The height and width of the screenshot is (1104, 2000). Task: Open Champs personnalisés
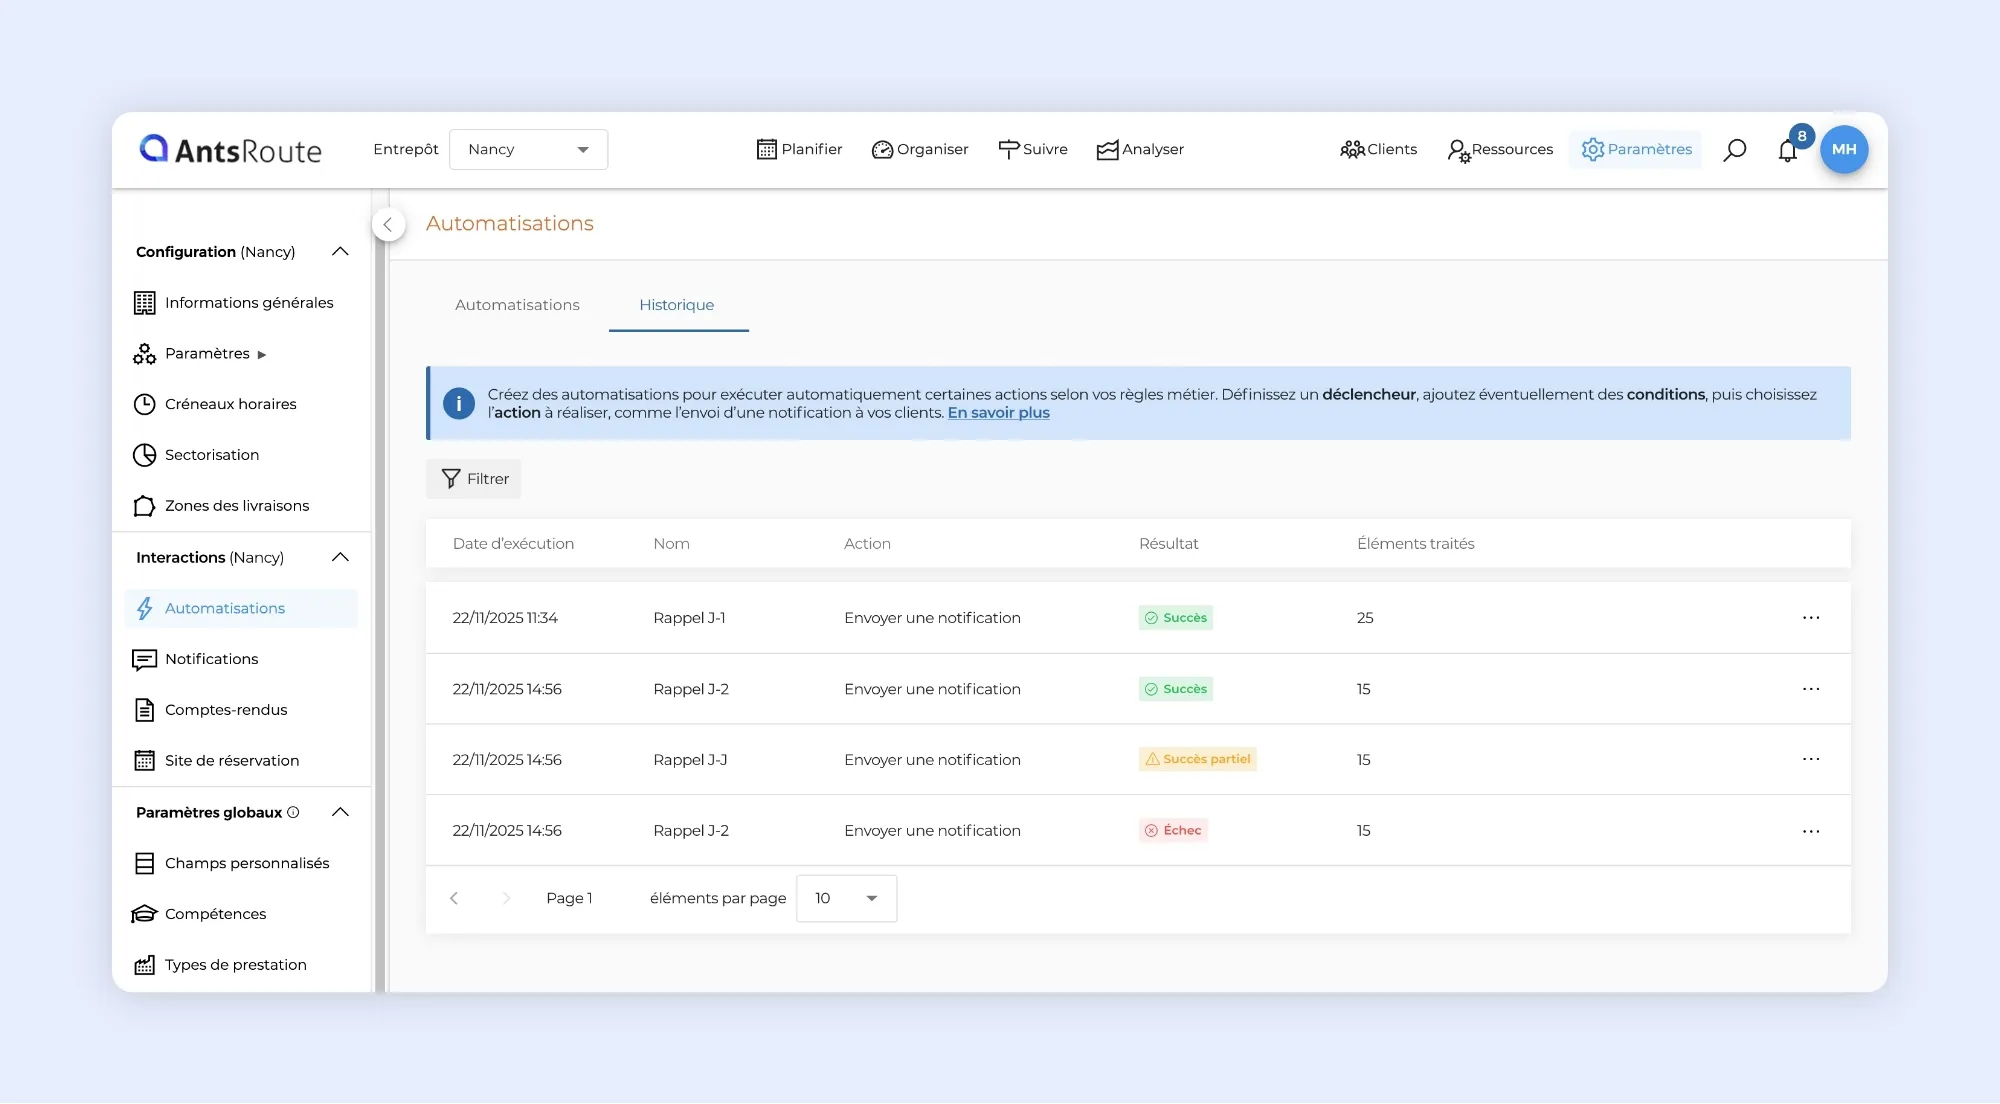click(x=231, y=863)
